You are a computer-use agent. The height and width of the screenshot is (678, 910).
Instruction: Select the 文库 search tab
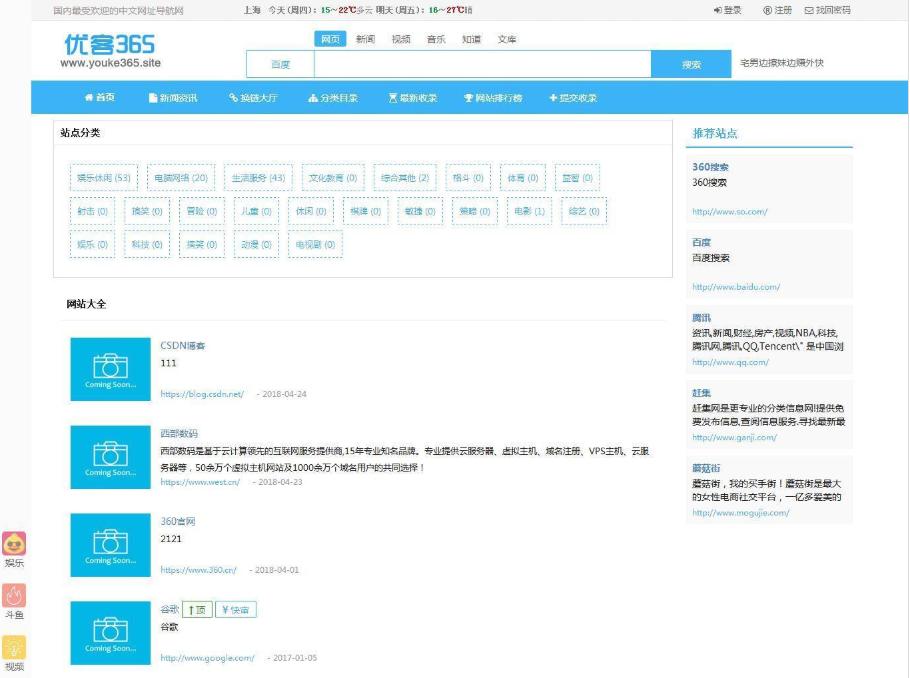[x=507, y=39]
